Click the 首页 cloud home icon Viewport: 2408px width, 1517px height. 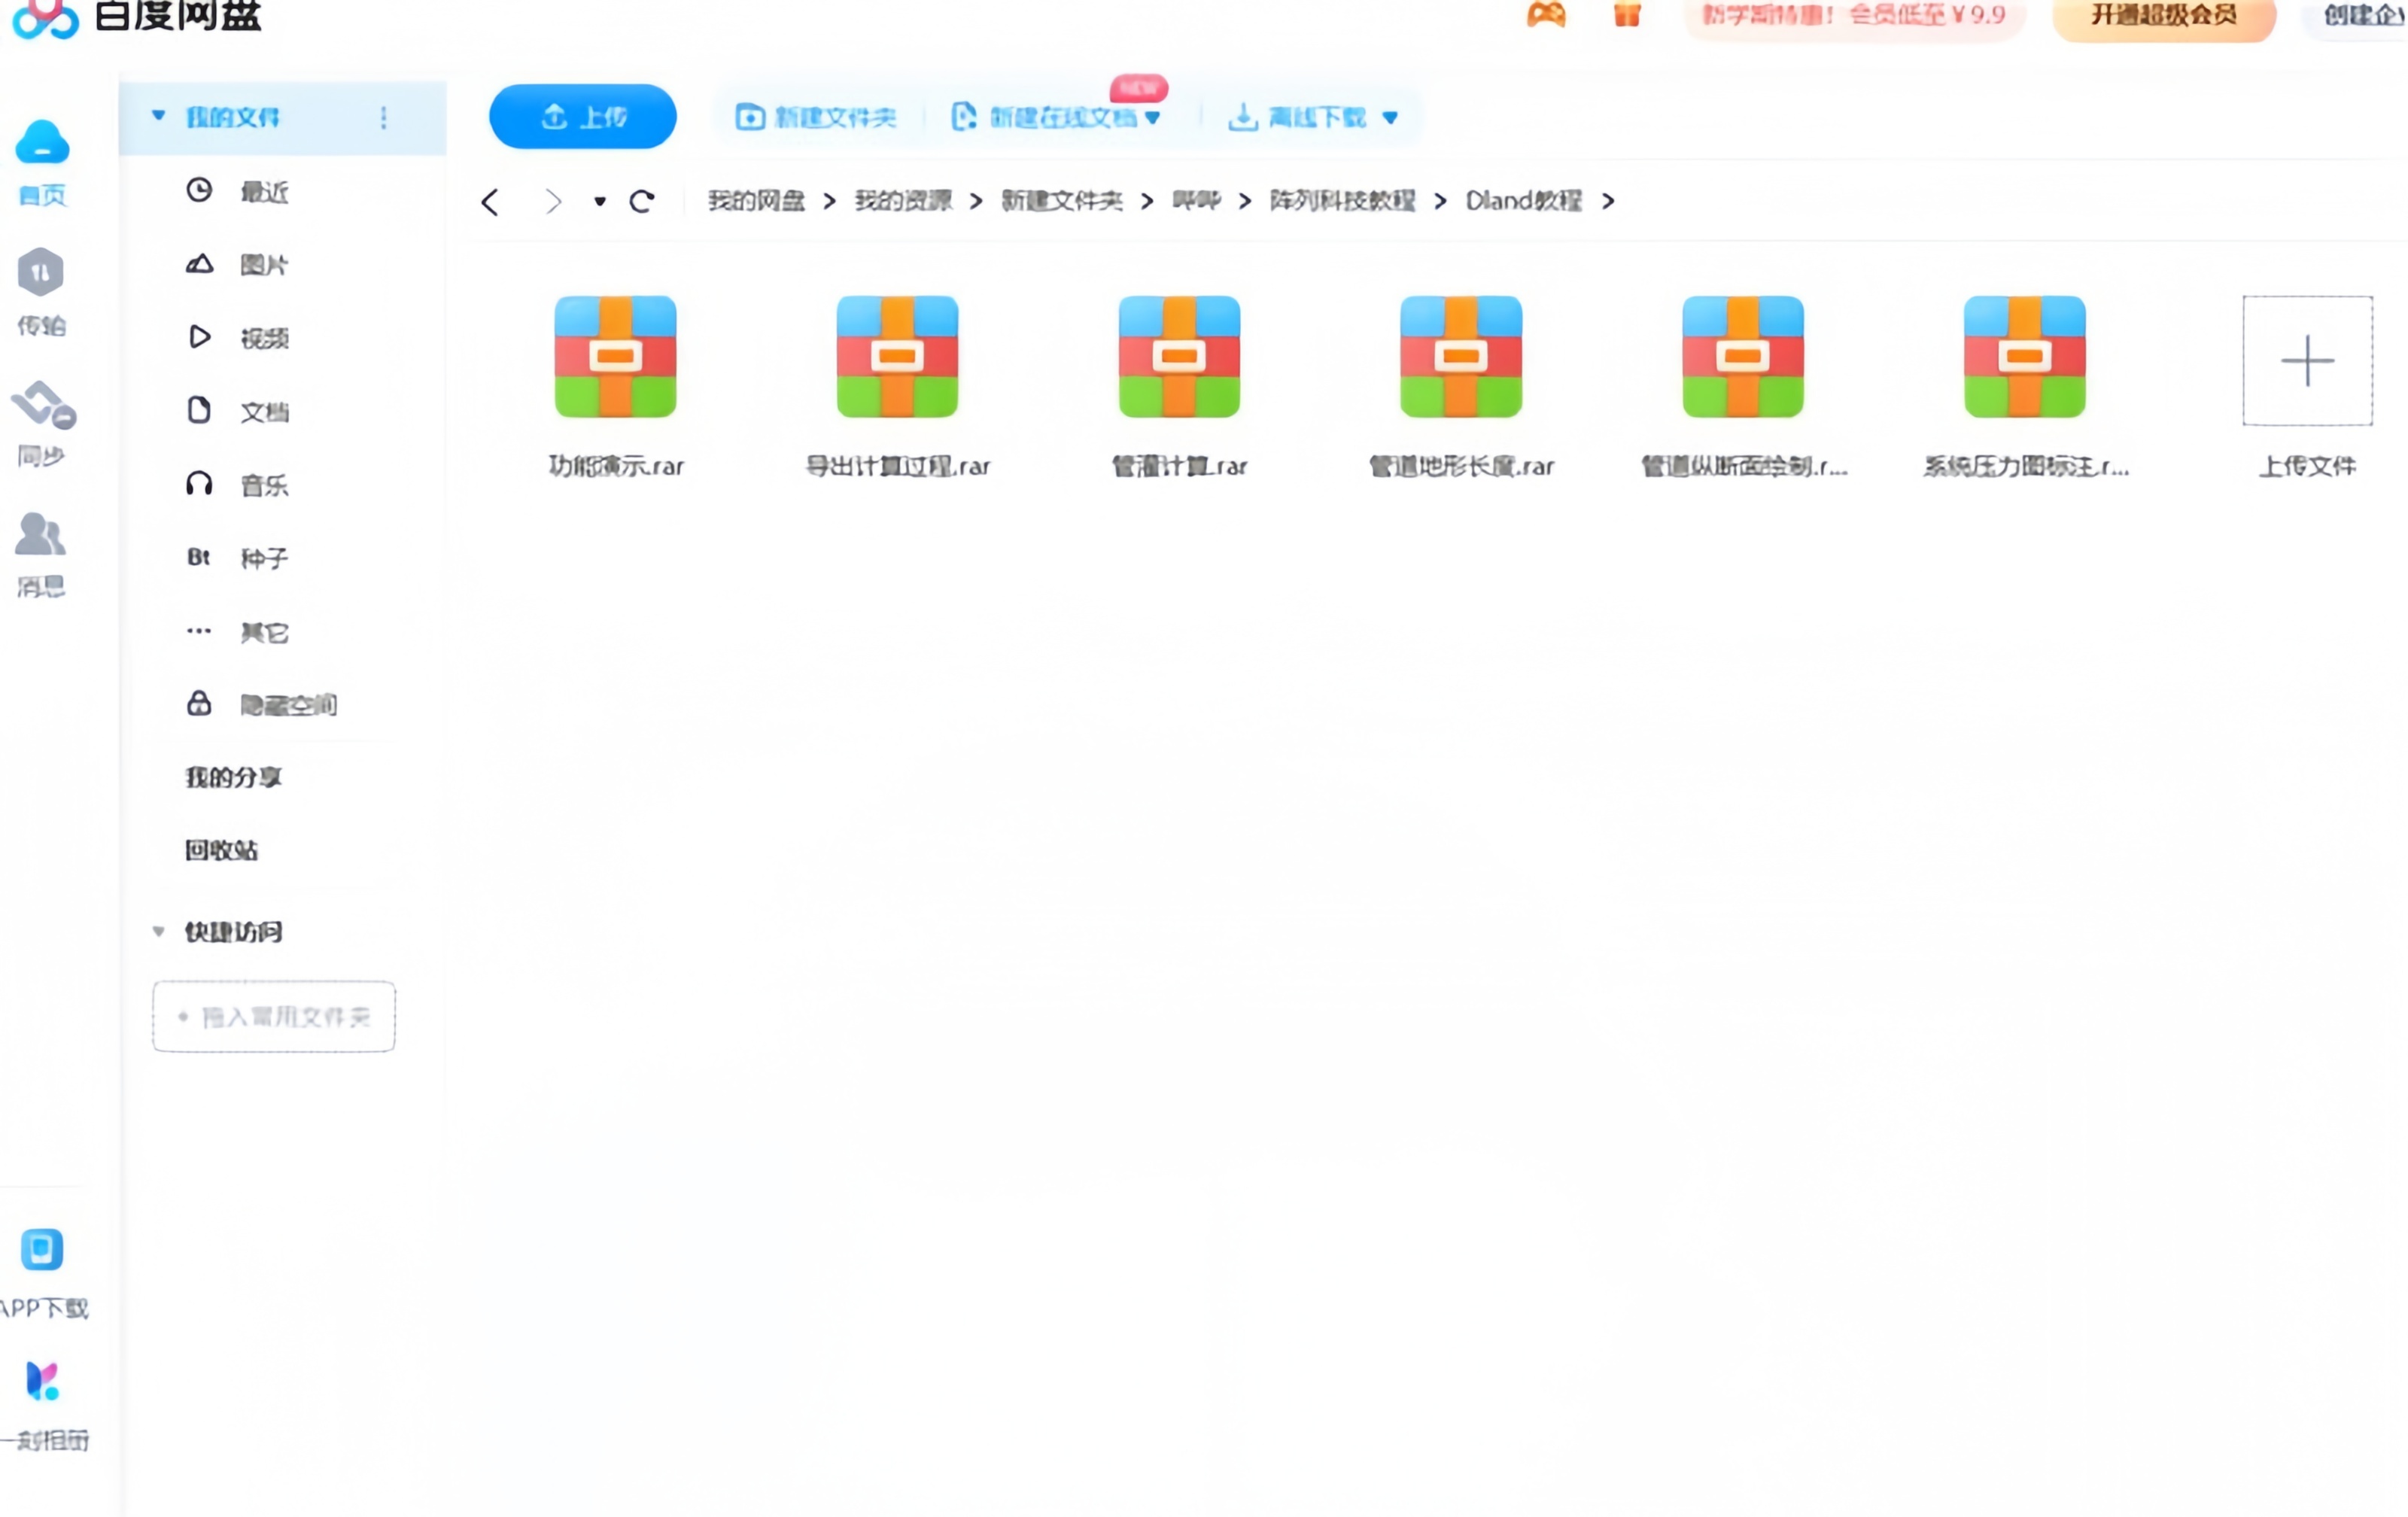click(x=42, y=143)
